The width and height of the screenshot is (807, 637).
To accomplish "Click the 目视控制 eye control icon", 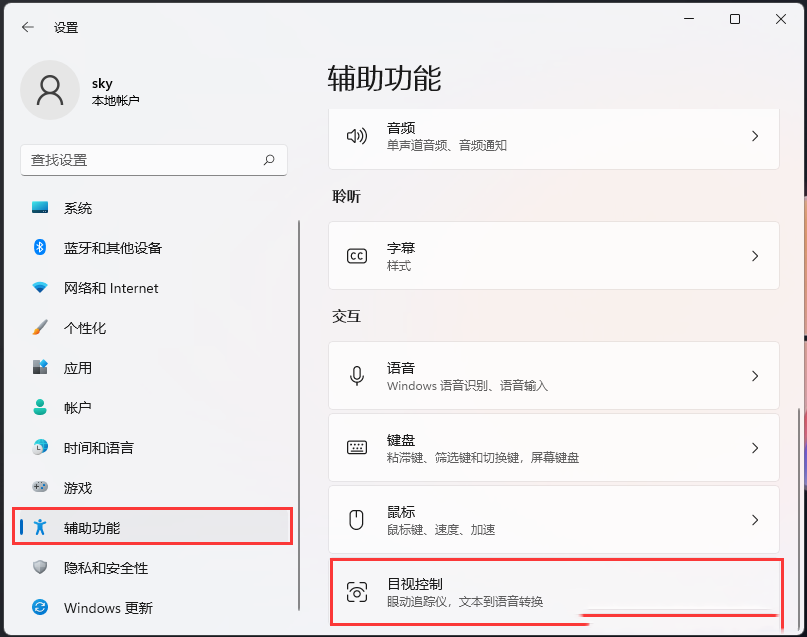I will point(356,592).
